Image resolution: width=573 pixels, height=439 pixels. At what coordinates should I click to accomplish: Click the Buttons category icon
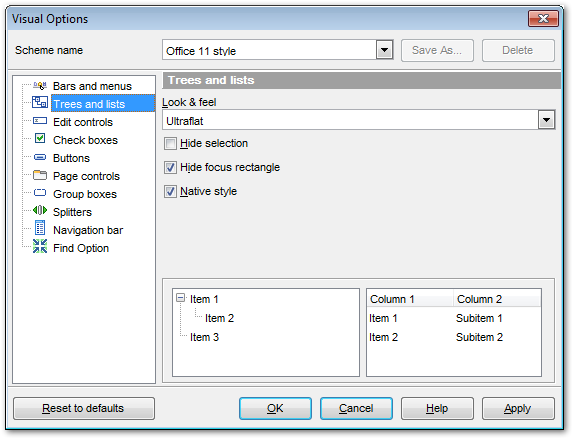point(40,157)
